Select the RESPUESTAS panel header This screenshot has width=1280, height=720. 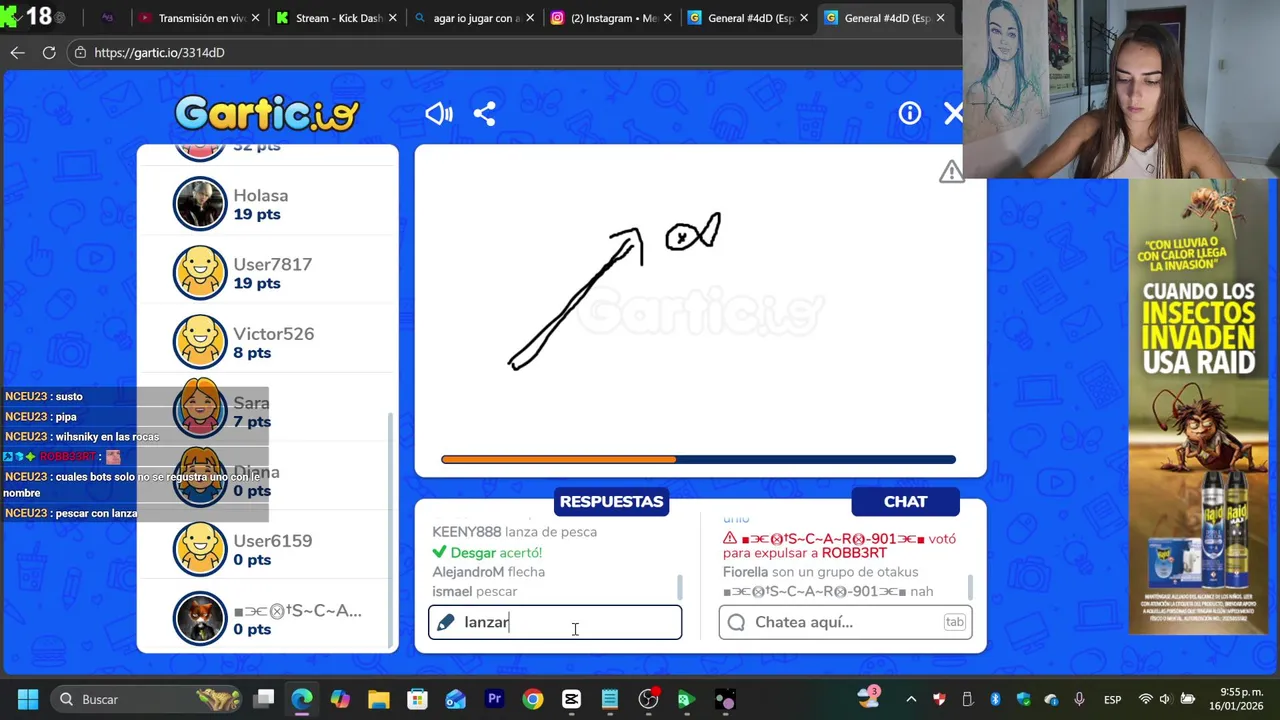(x=611, y=501)
